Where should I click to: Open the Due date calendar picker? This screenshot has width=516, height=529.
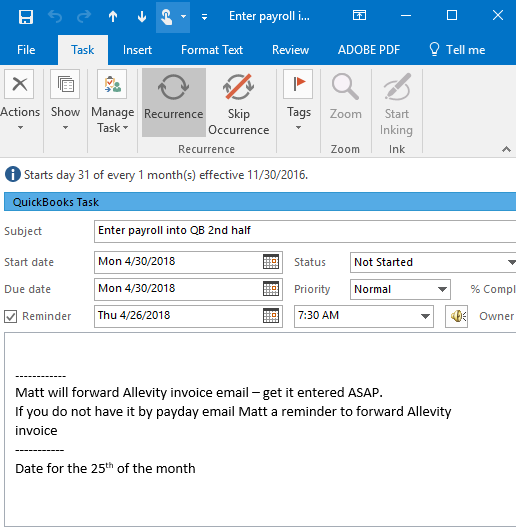271,289
